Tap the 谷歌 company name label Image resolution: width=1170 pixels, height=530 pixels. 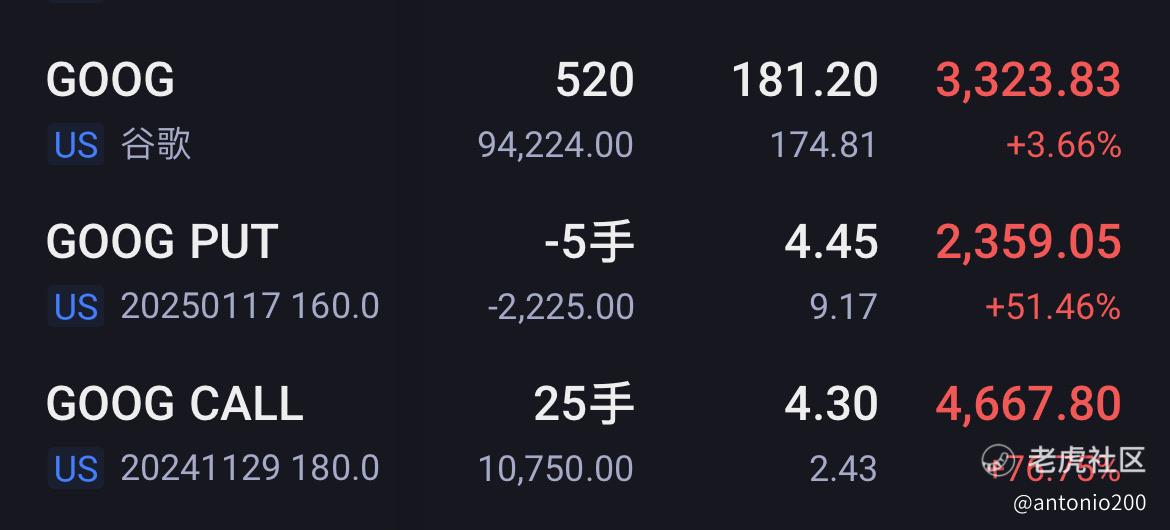156,145
